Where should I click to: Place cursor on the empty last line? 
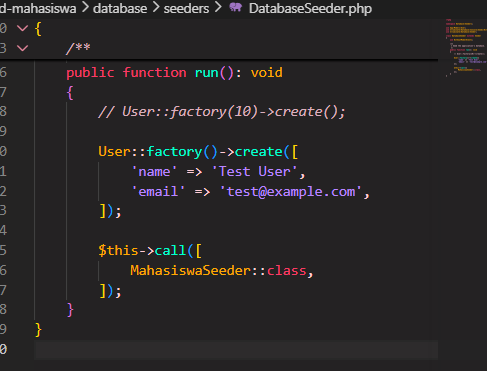pos(236,350)
